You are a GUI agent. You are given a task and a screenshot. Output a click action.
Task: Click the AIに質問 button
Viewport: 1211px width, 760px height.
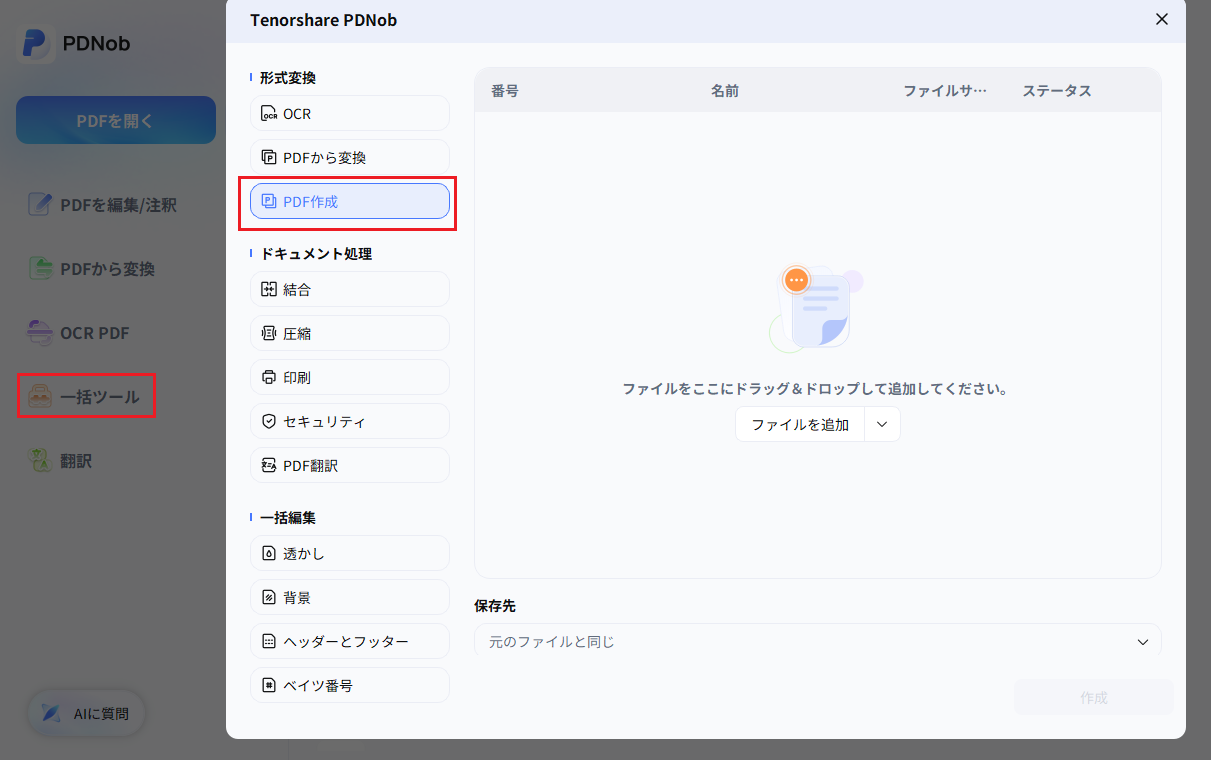pyautogui.click(x=86, y=714)
